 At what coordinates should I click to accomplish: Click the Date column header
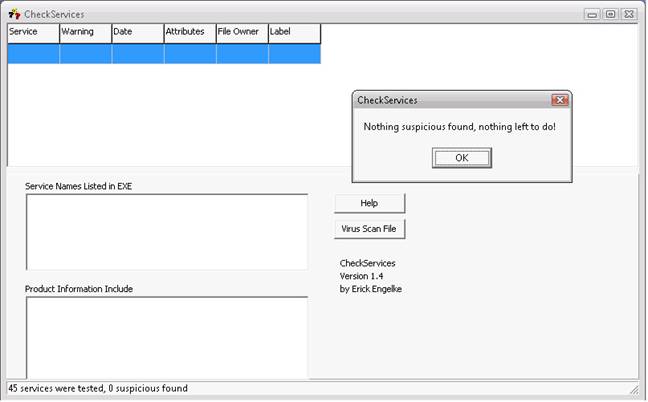click(138, 33)
